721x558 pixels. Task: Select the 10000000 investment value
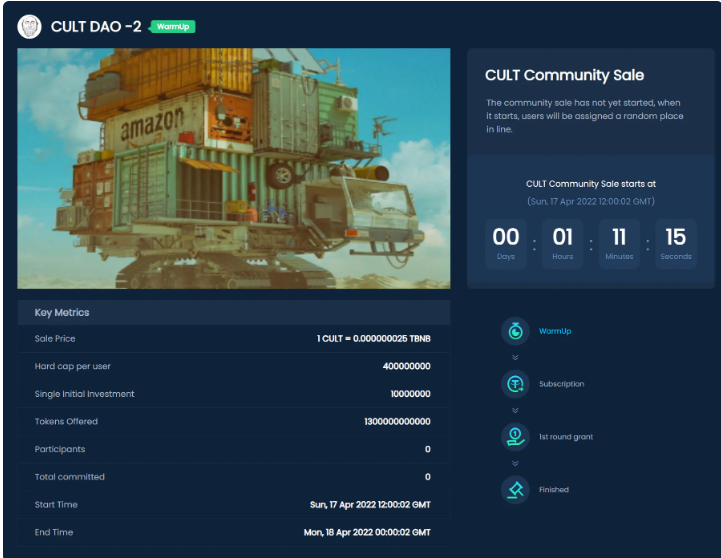coord(411,394)
